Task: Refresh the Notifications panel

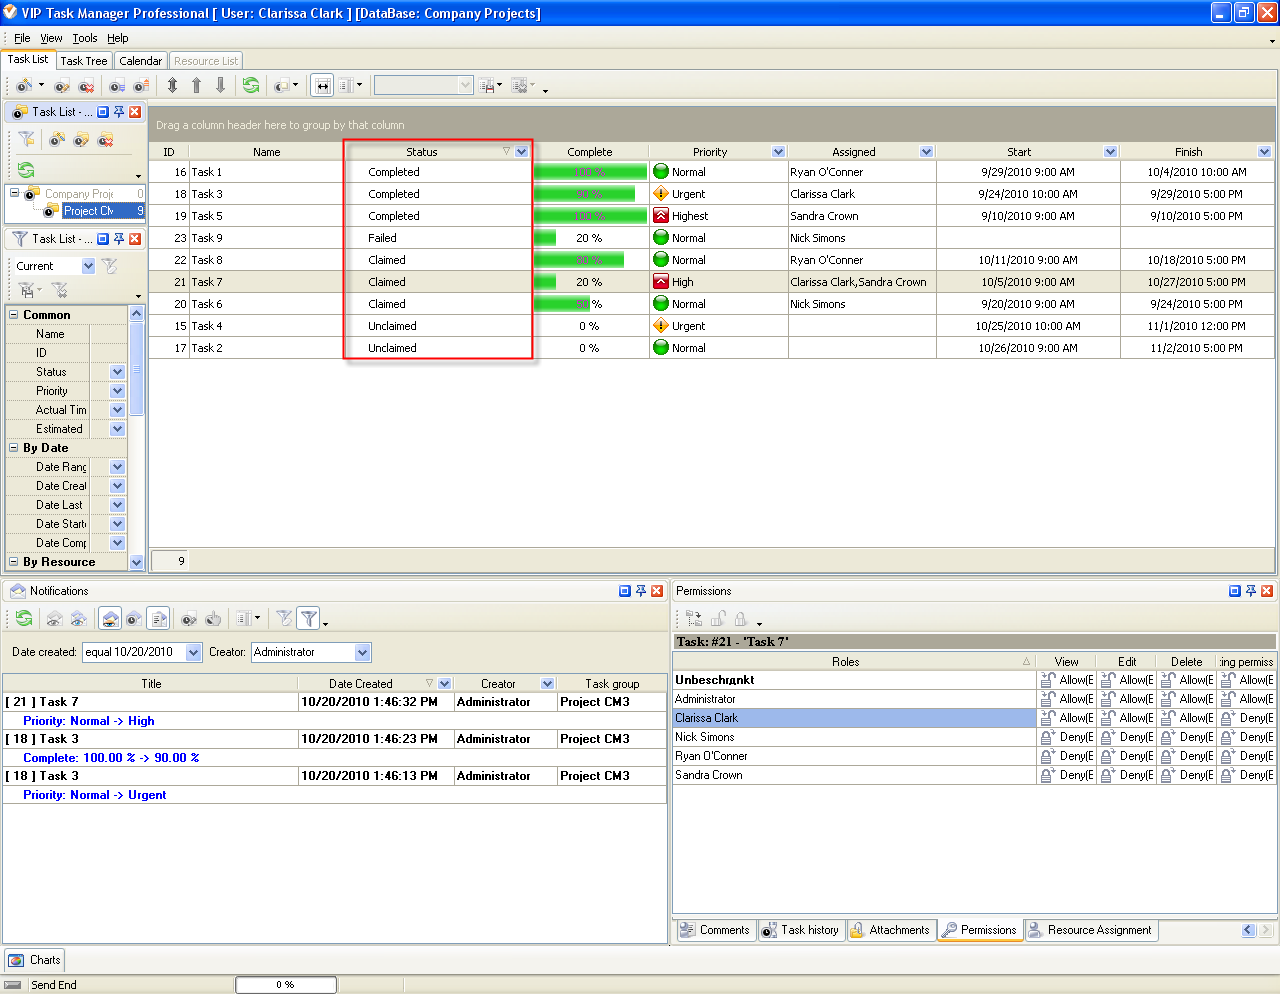Action: [x=24, y=619]
